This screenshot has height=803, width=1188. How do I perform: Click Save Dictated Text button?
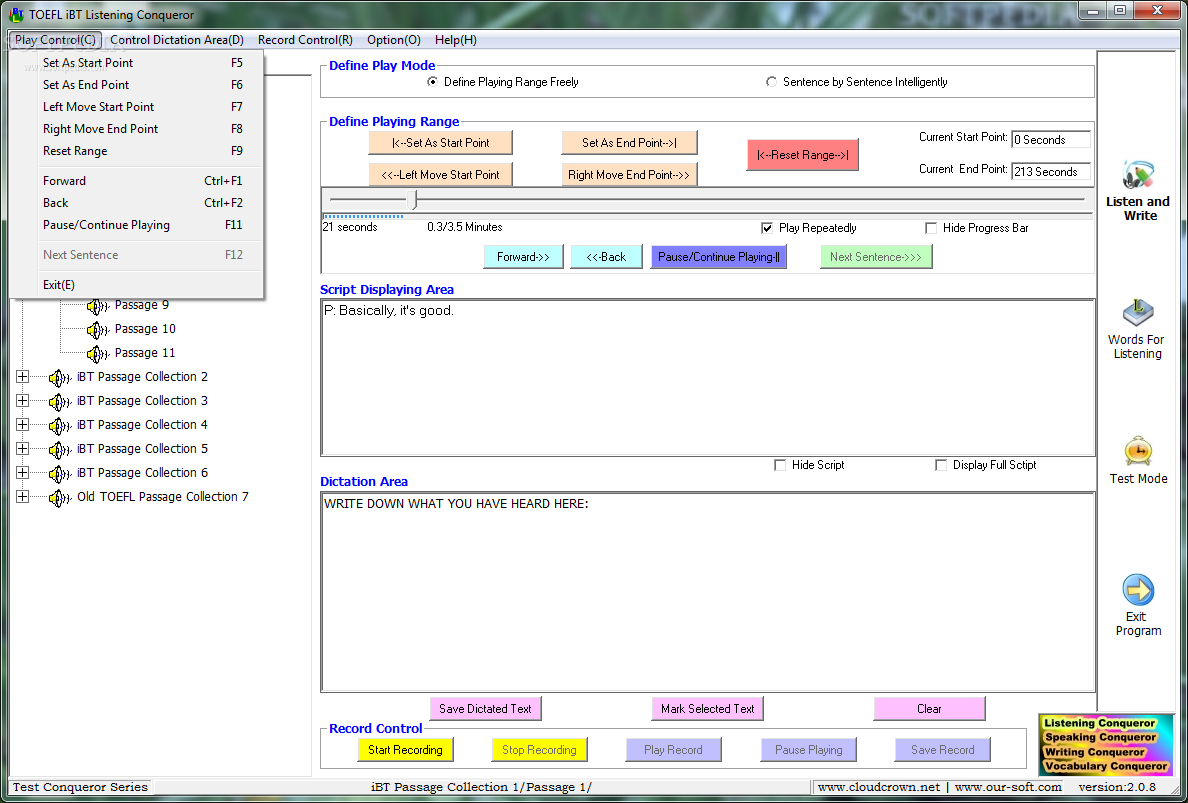pyautogui.click(x=486, y=709)
